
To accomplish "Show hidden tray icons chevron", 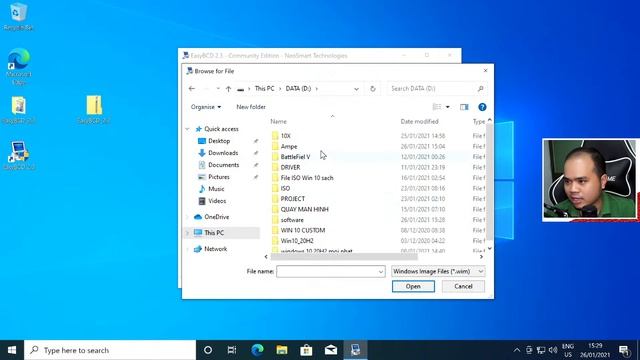I will (x=517, y=350).
